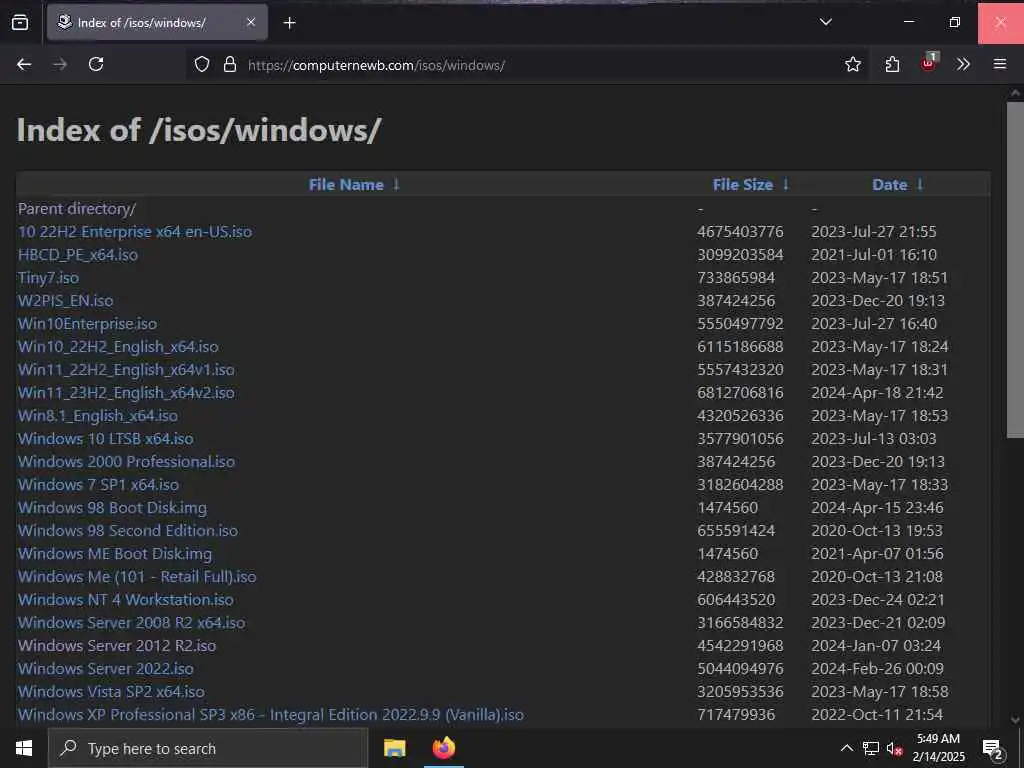
Task: Select the Index of /isos/windows/ tab
Action: (157, 22)
